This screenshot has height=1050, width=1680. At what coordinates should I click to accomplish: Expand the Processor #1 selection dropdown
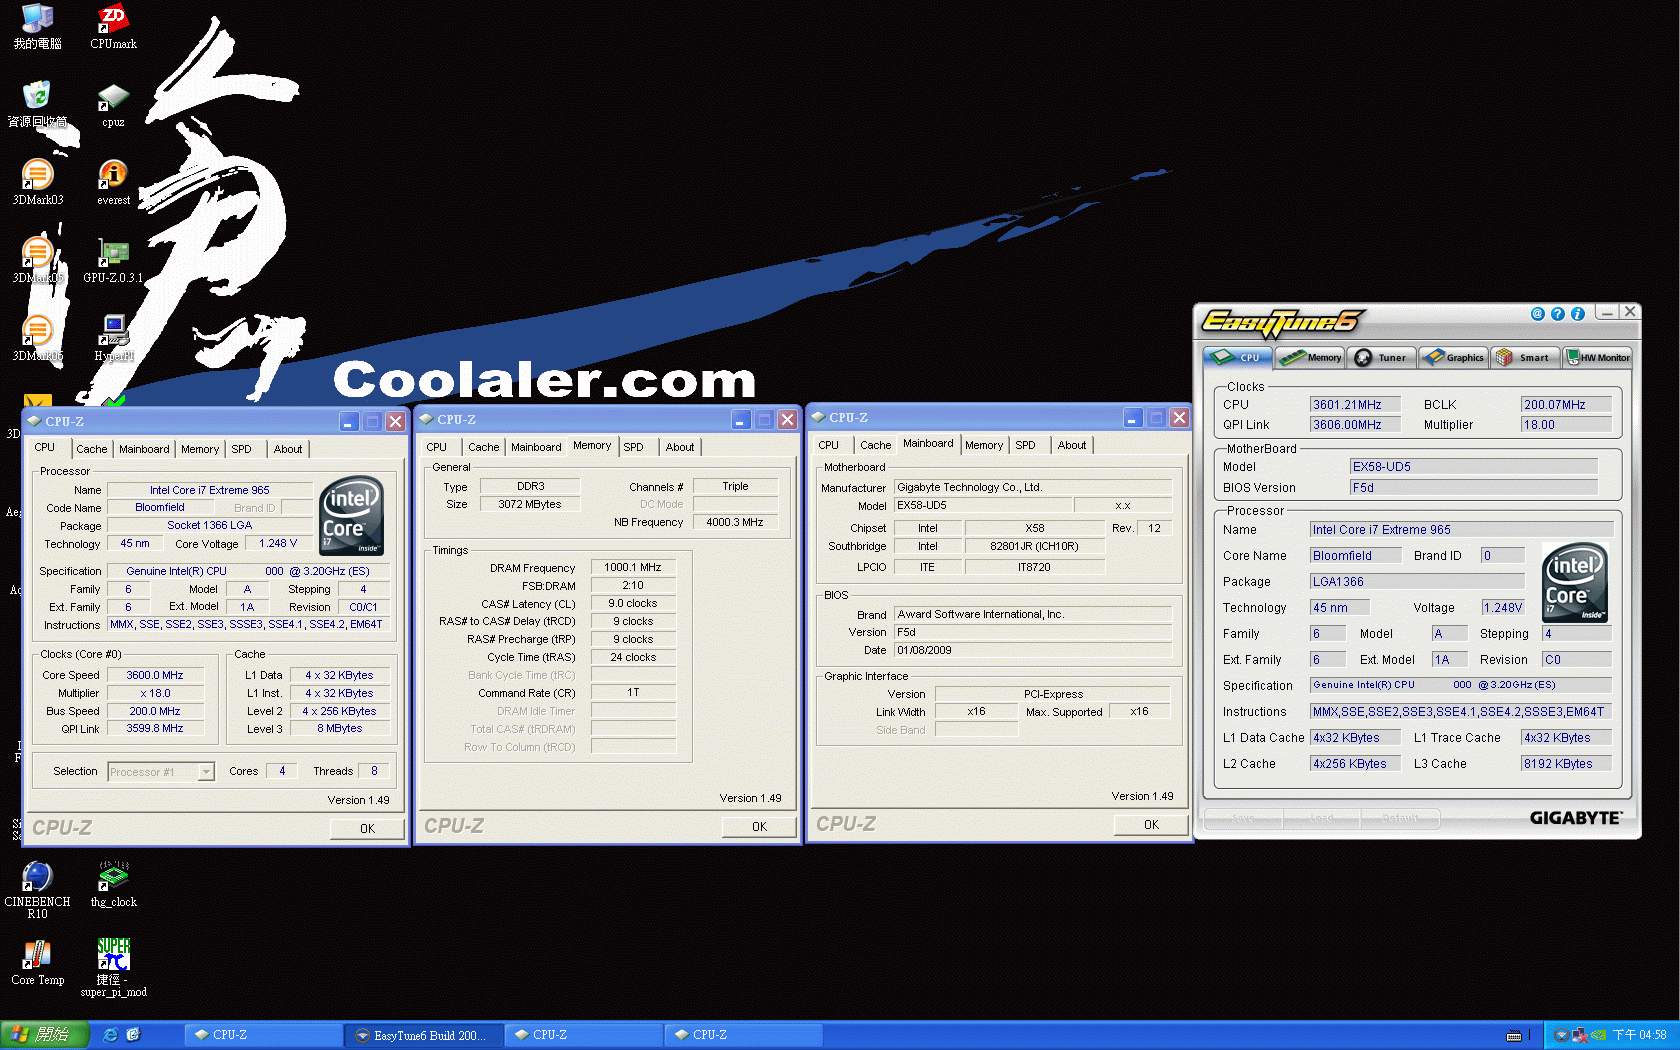pos(205,772)
